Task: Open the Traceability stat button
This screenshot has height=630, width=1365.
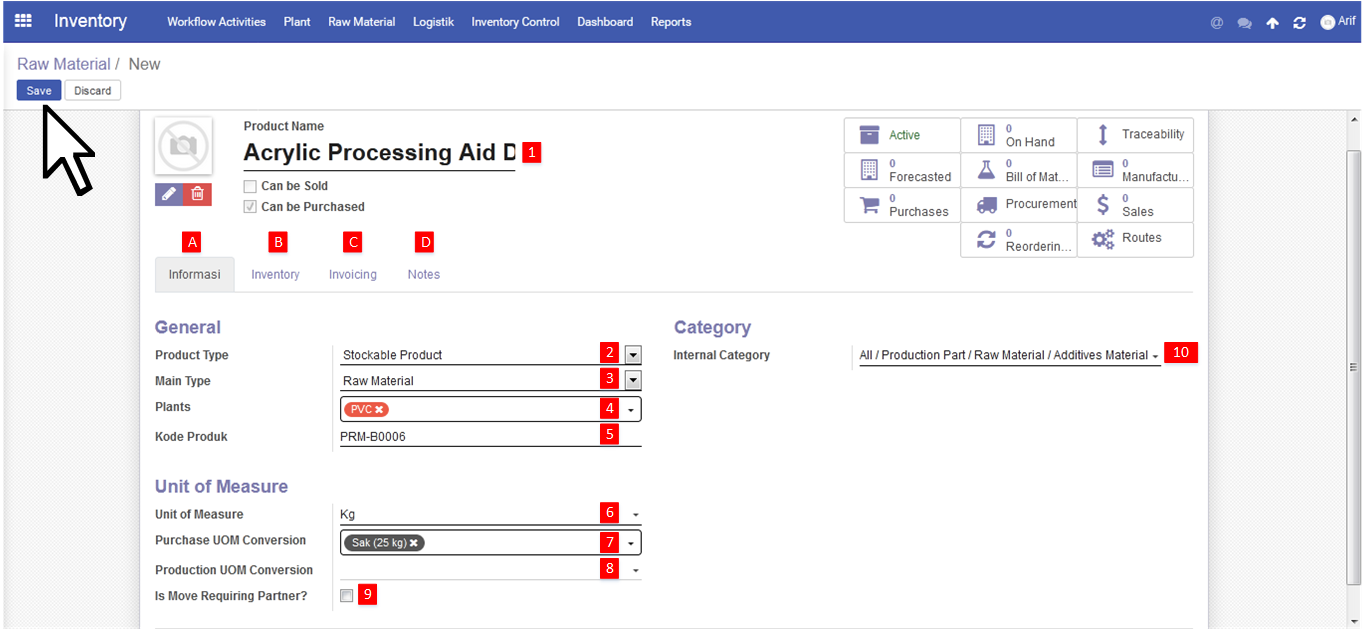Action: click(x=1135, y=135)
